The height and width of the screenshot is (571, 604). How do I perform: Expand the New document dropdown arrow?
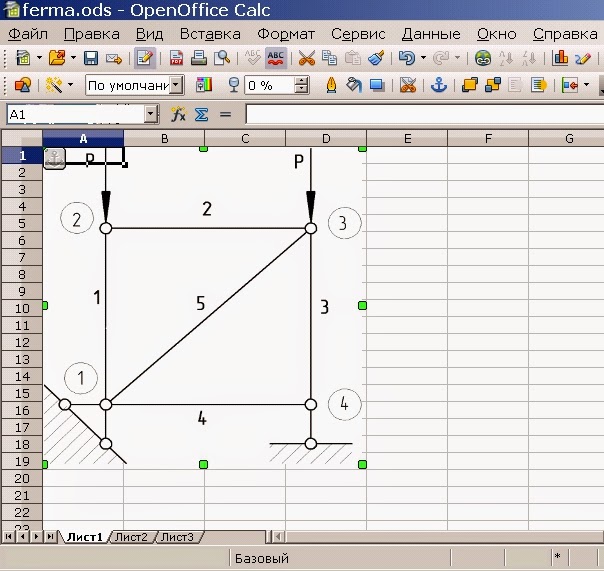point(39,58)
